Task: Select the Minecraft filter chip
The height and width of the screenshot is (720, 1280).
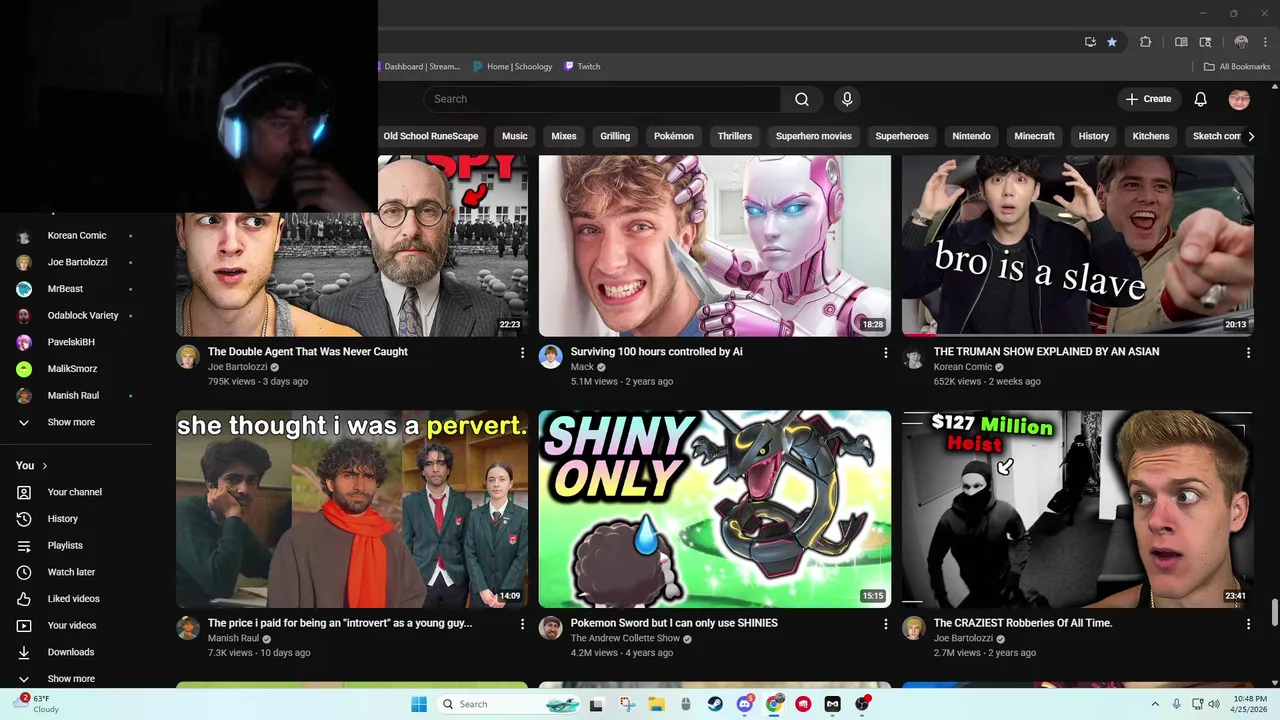Action: click(x=1035, y=136)
